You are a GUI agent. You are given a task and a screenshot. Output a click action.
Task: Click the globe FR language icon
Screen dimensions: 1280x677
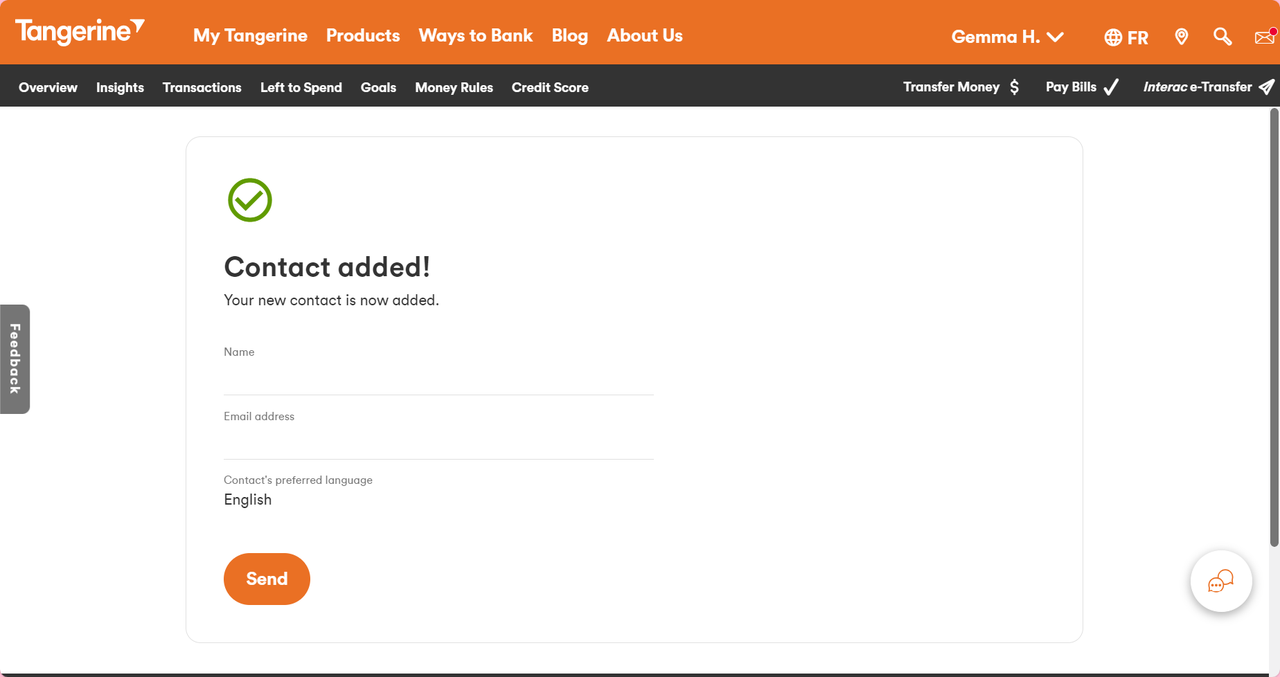click(x=1126, y=37)
